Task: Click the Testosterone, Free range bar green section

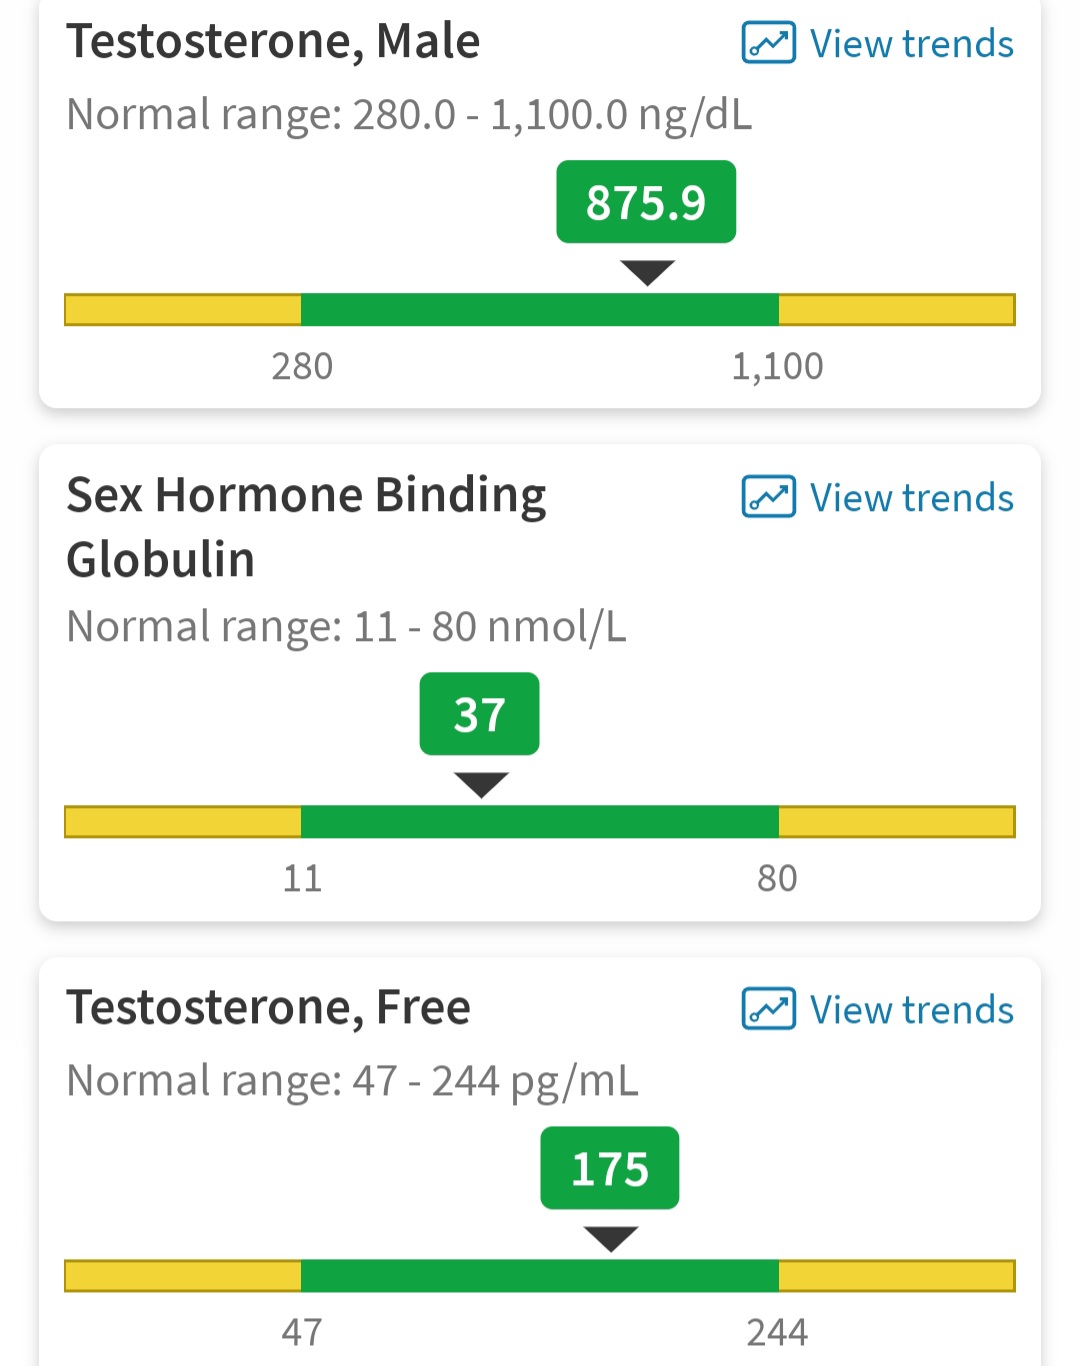Action: (540, 1276)
